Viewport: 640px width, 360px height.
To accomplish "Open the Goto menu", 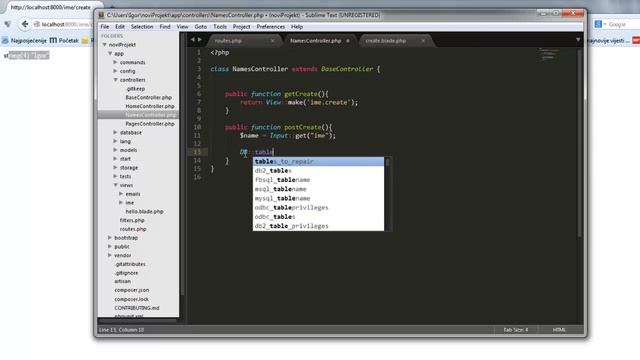I will [x=200, y=27].
